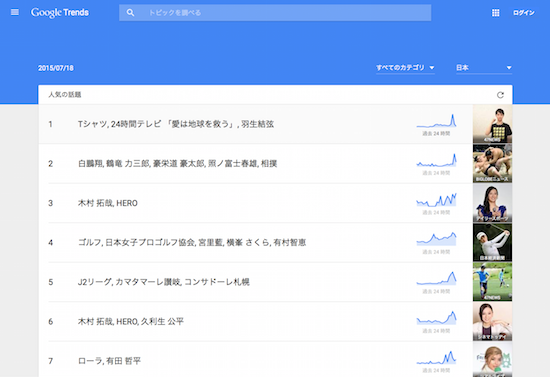Focus the topic search input field
Image resolution: width=550 pixels, height=377 pixels.
(275, 13)
